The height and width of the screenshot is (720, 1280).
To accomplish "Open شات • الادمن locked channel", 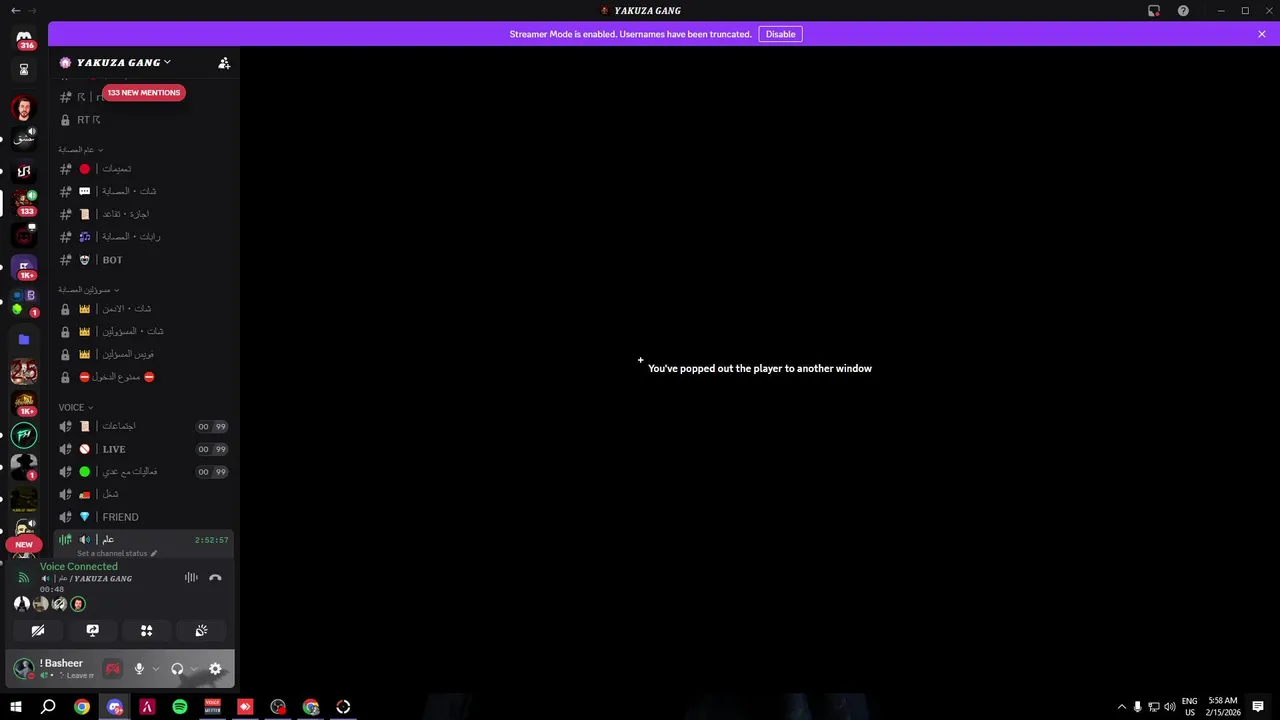I will (x=144, y=309).
